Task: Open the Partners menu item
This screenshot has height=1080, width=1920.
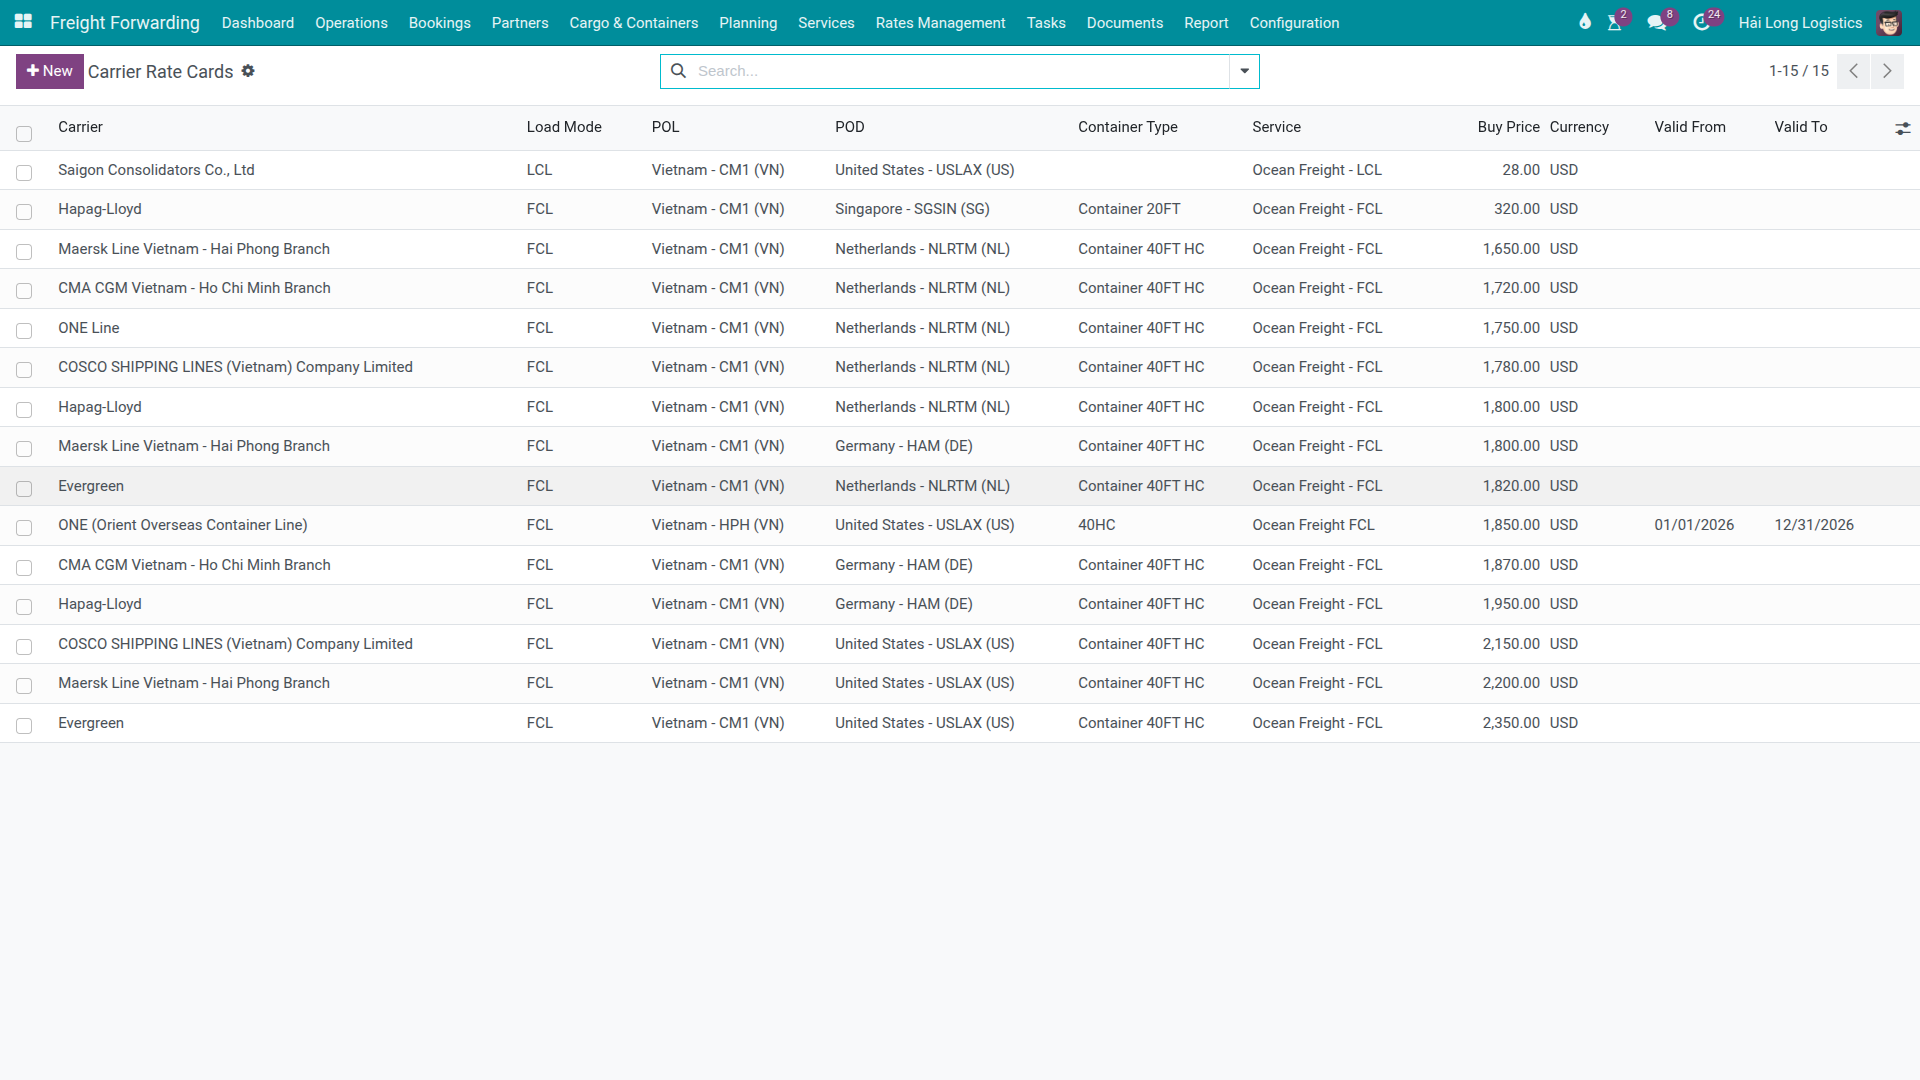Action: point(520,22)
